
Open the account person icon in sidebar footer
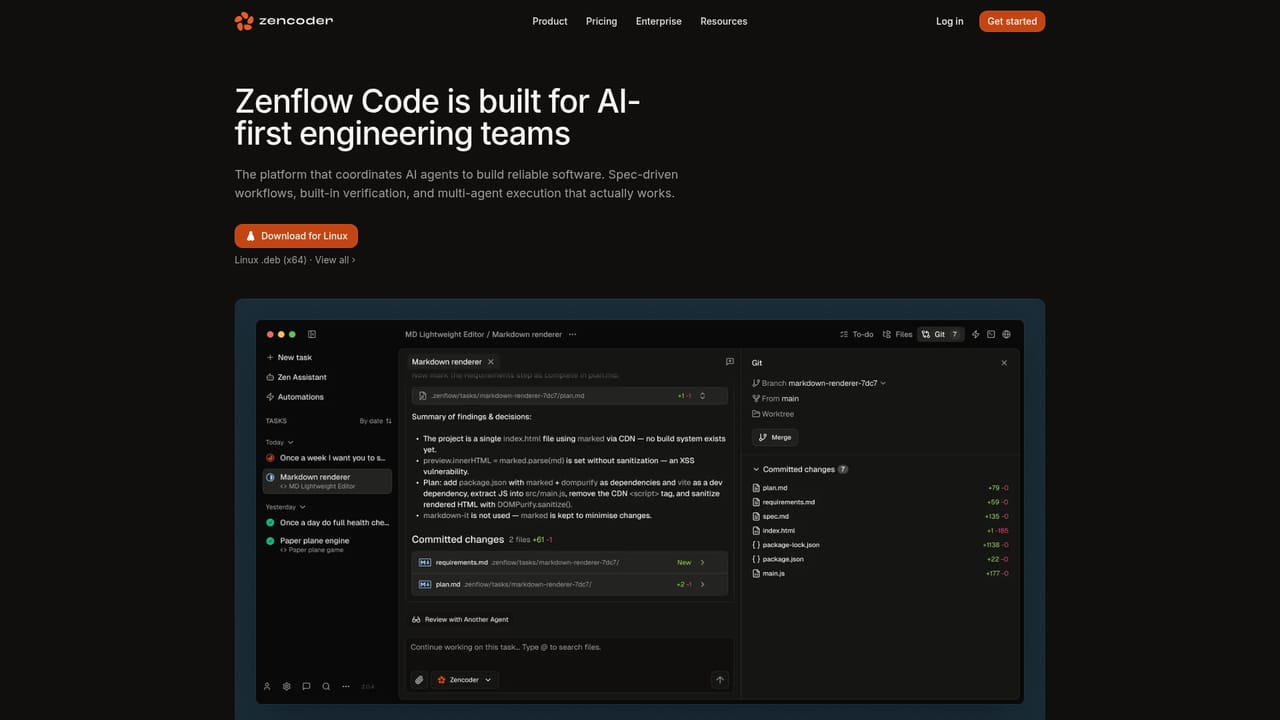click(x=267, y=686)
